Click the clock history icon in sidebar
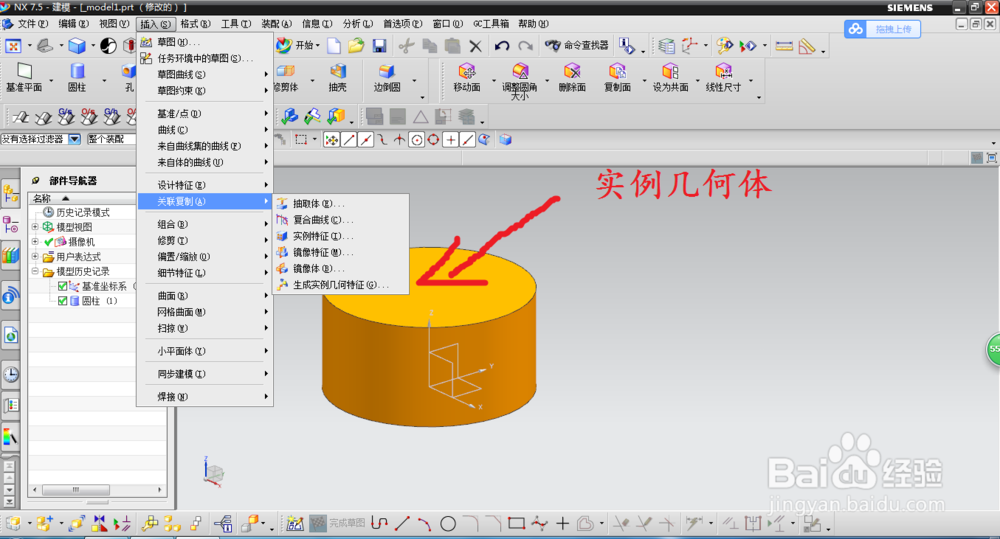This screenshot has height=539, width=1000. point(11,374)
